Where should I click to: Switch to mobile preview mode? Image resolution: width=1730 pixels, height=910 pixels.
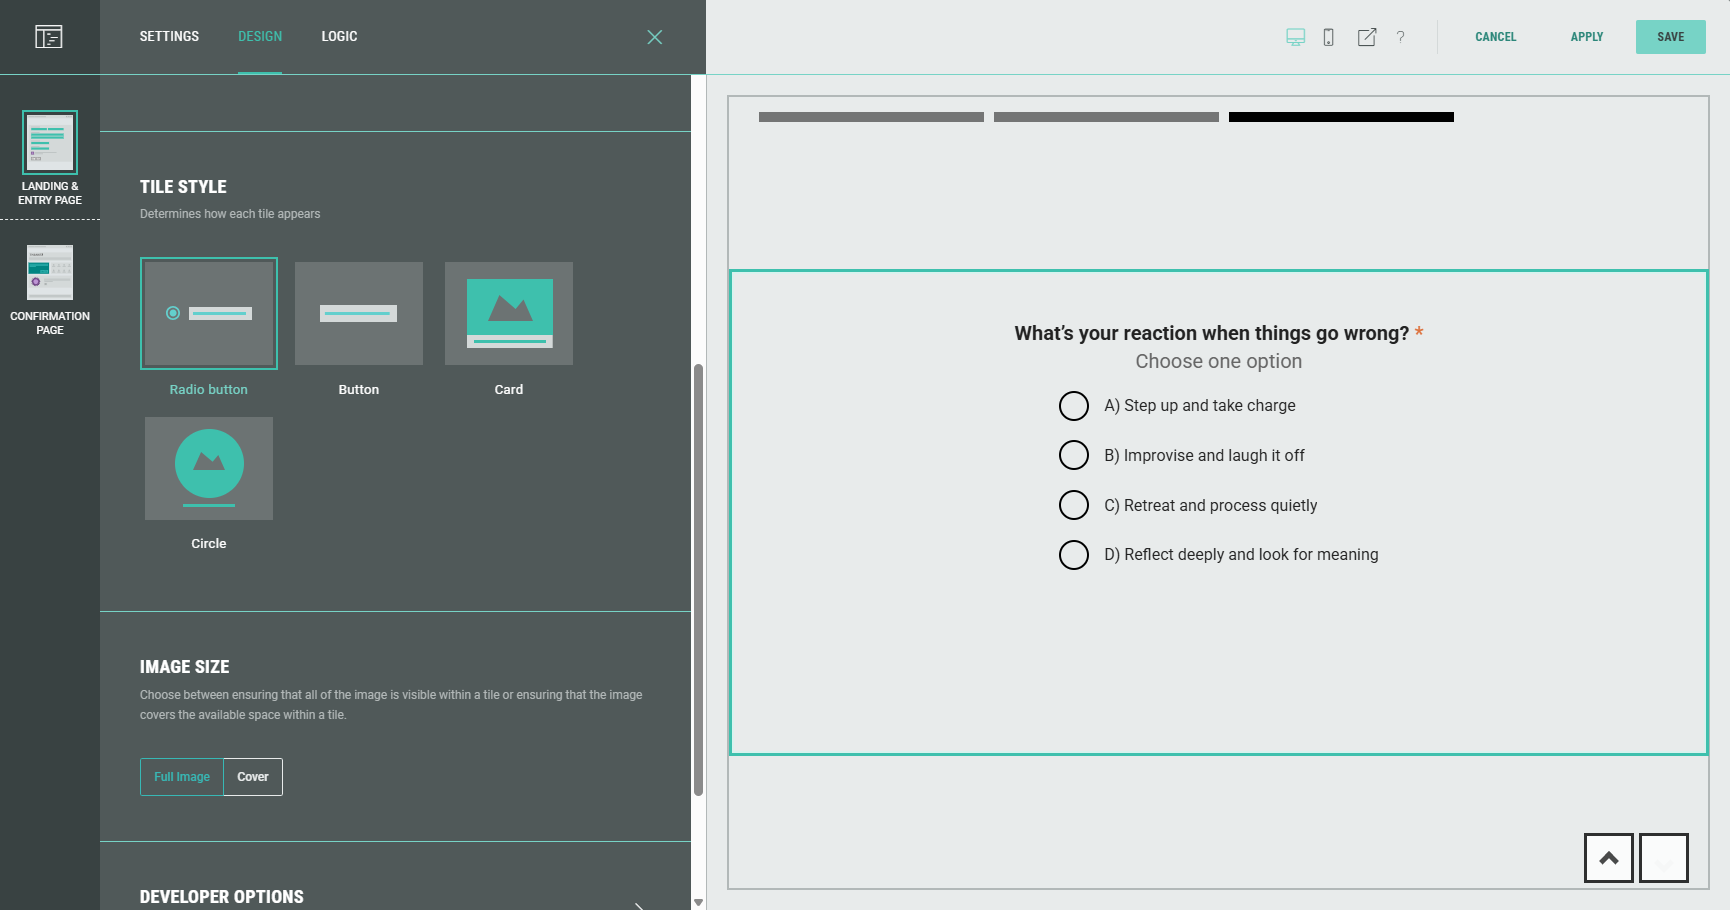click(x=1328, y=37)
